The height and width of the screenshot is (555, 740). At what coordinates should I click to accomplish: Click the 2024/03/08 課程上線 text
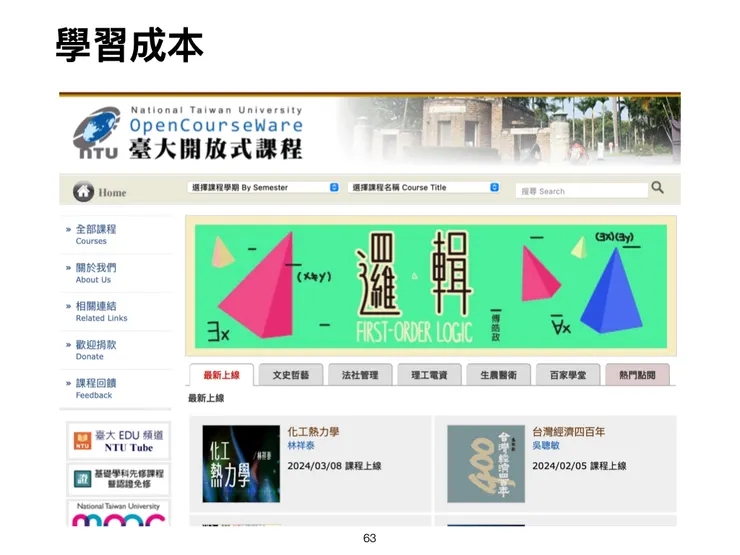pyautogui.click(x=335, y=466)
